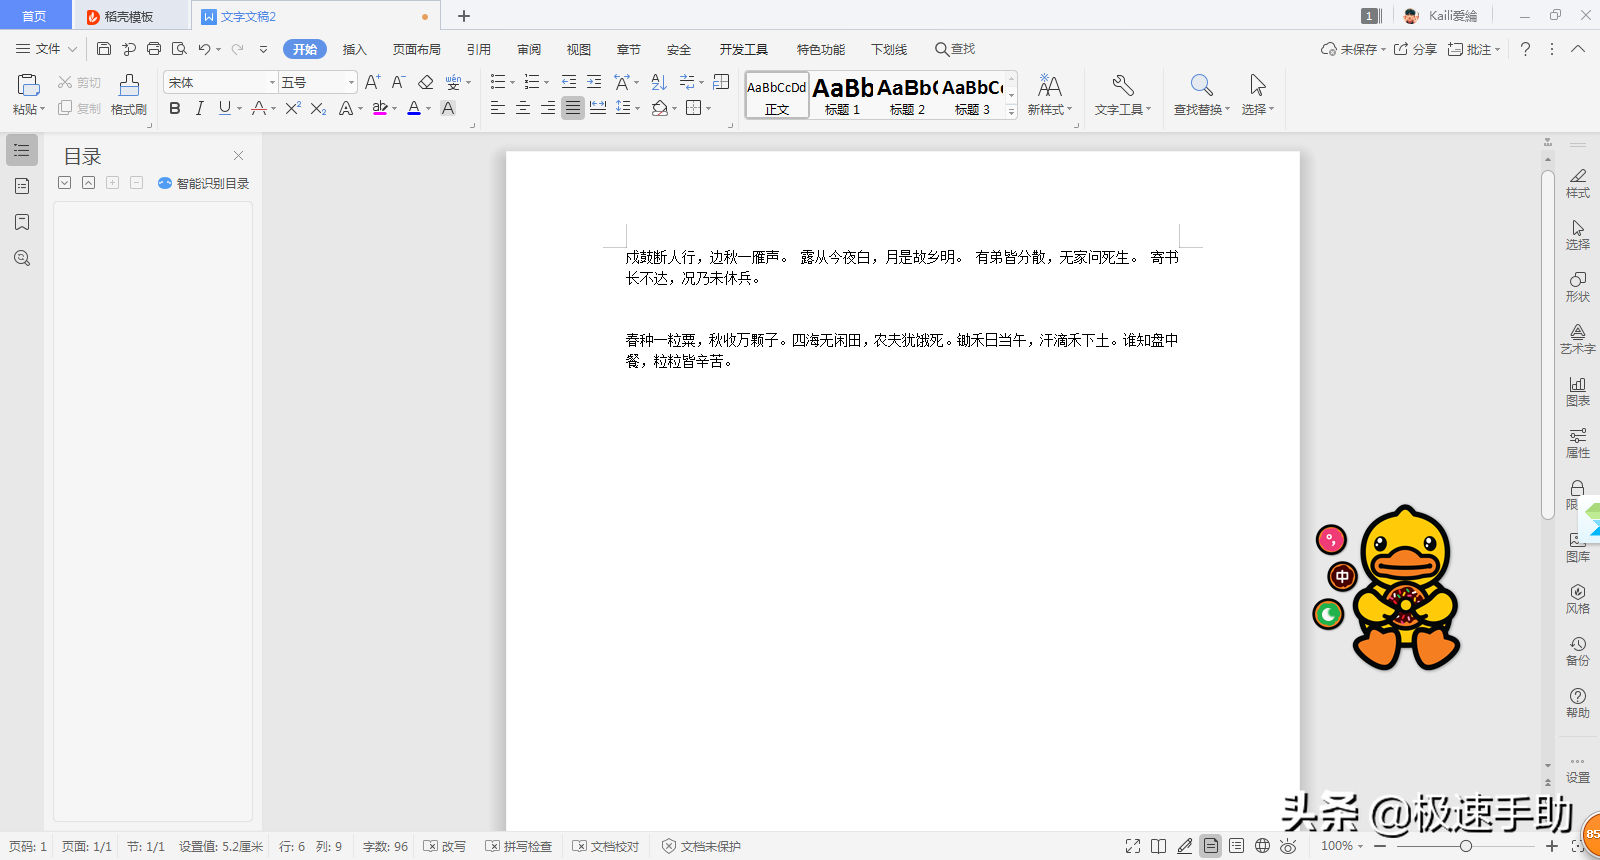The width and height of the screenshot is (1600, 860).
Task: Click smart identify TOC (智能识别目录)
Action: (204, 183)
